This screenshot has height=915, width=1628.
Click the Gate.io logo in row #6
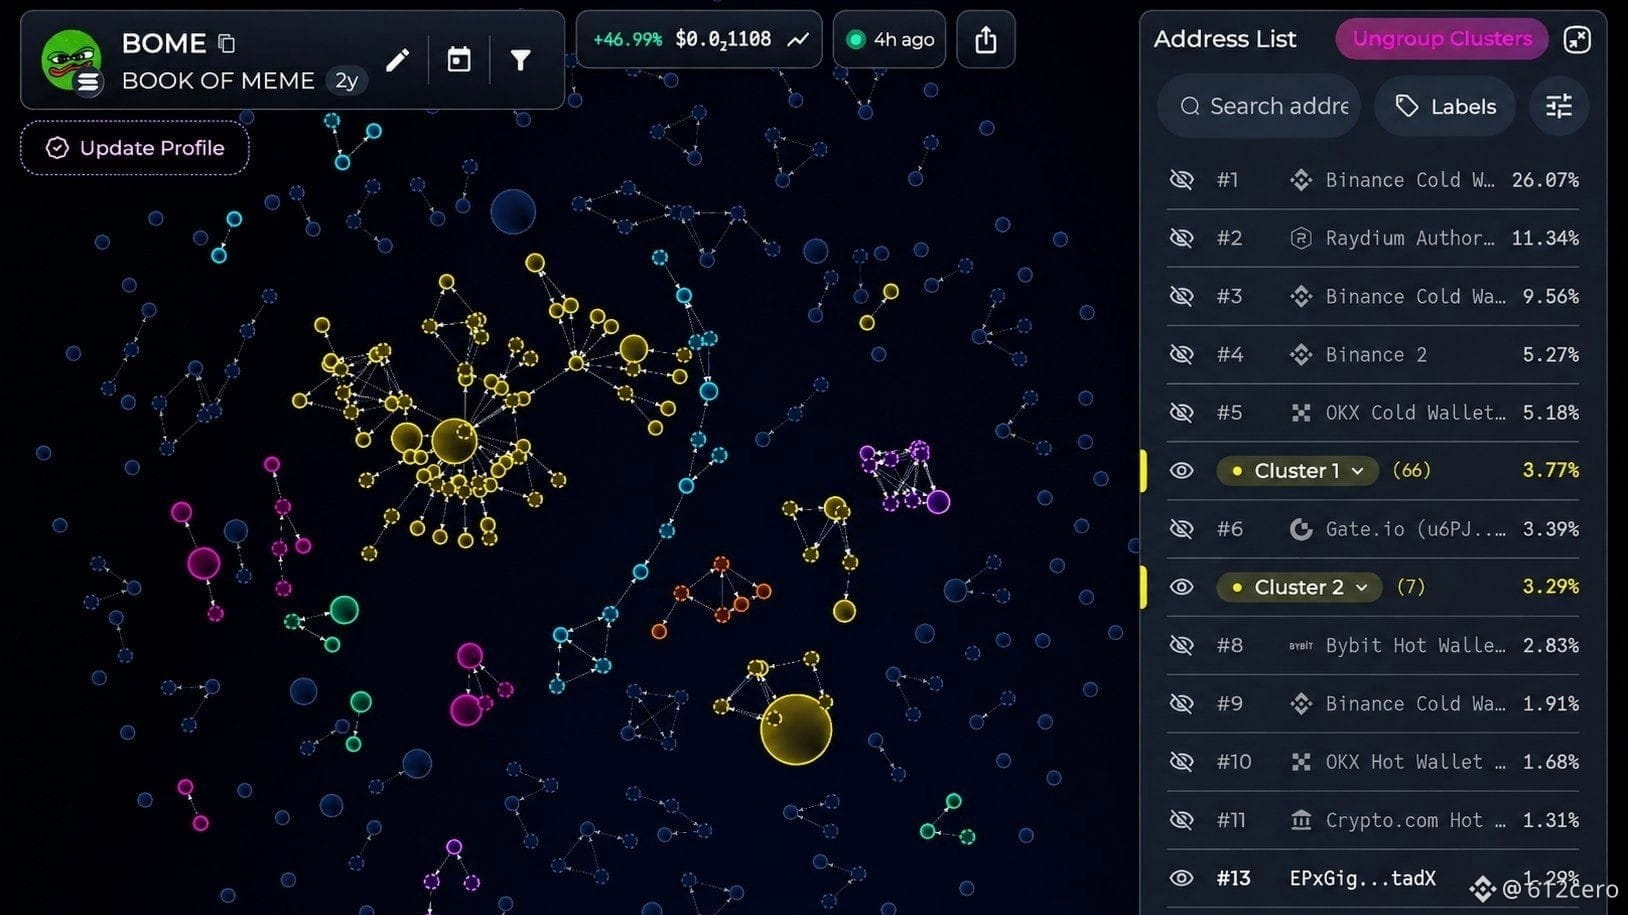click(1301, 529)
